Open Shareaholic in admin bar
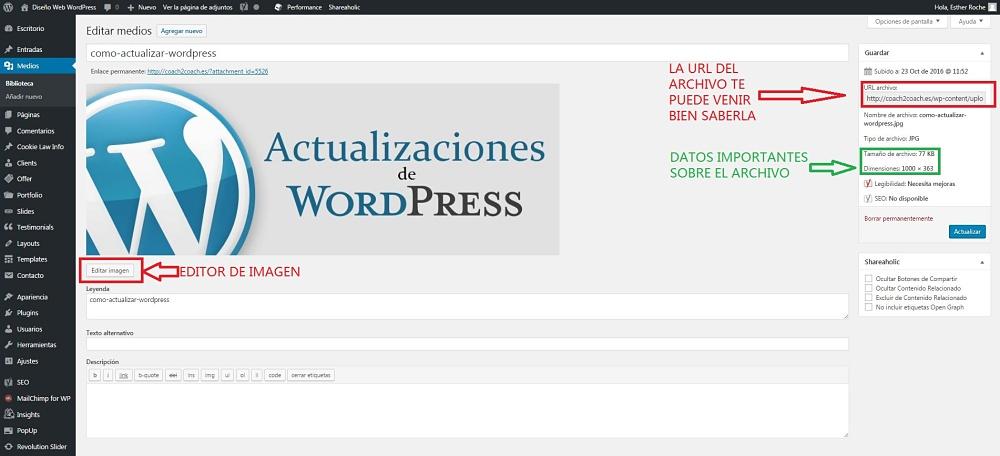 point(344,7)
